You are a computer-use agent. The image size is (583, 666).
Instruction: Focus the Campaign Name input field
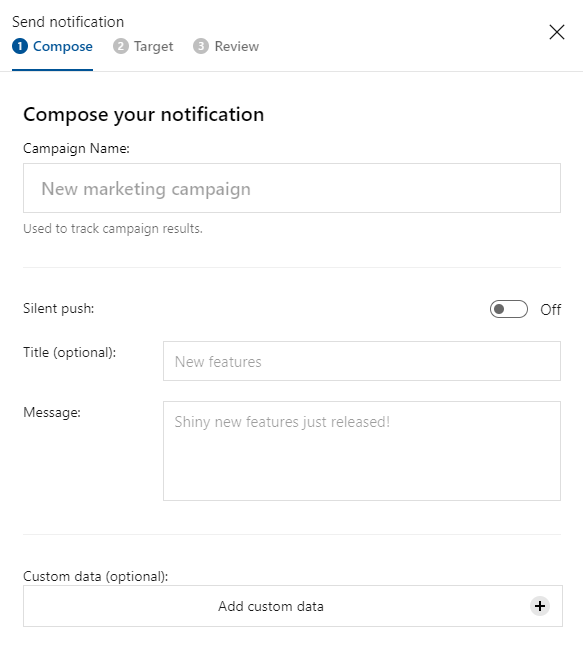(x=292, y=188)
